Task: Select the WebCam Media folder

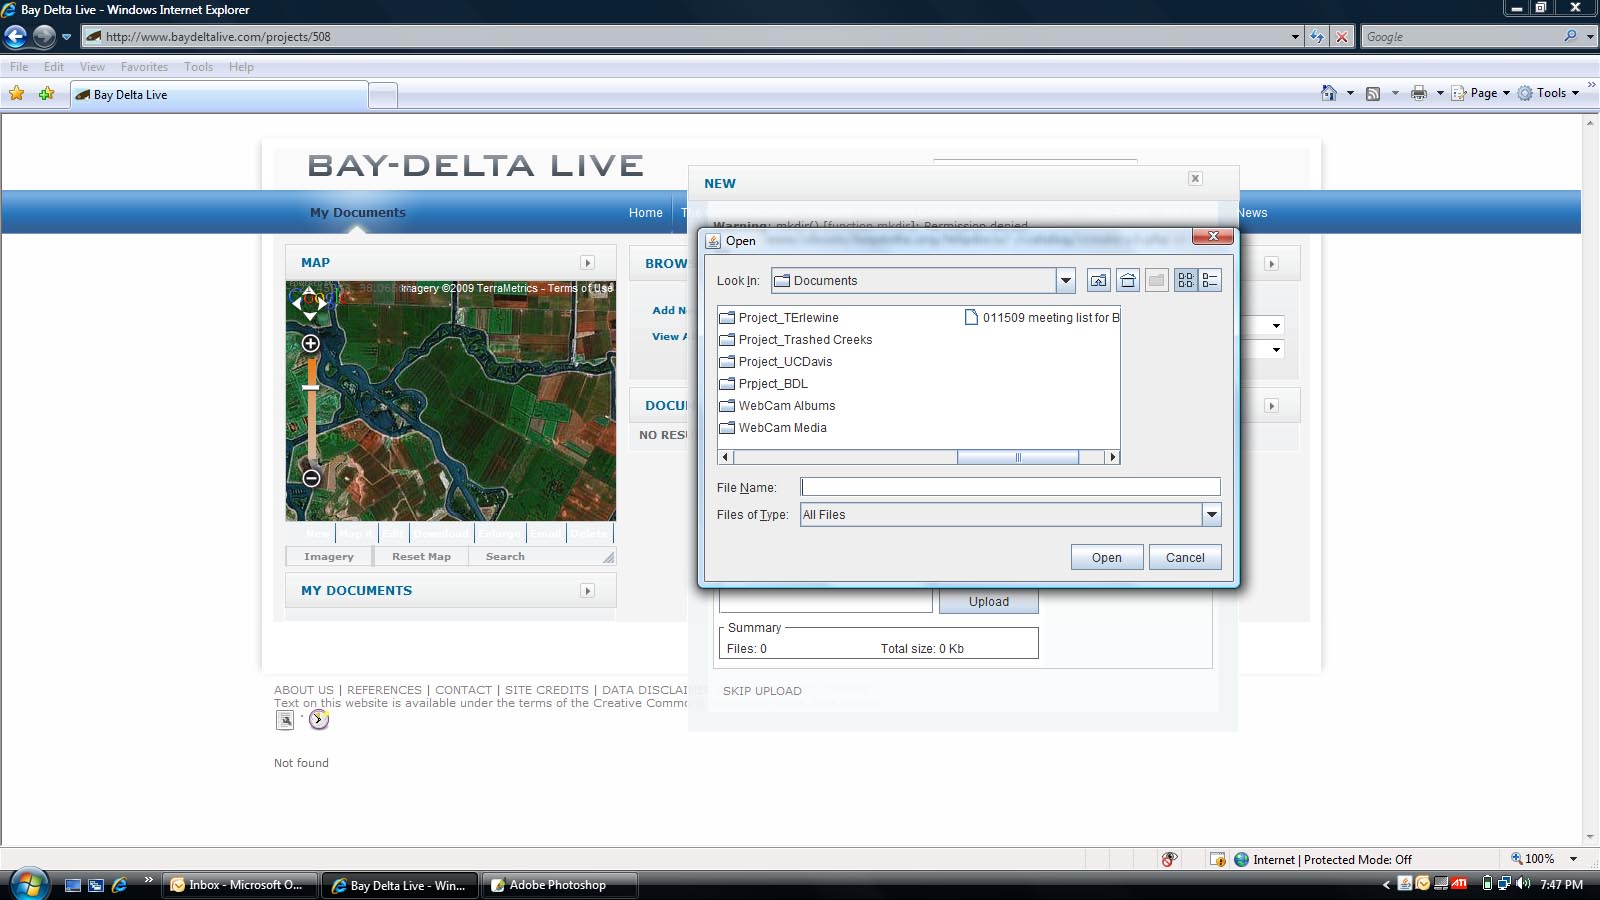Action: coord(773,428)
